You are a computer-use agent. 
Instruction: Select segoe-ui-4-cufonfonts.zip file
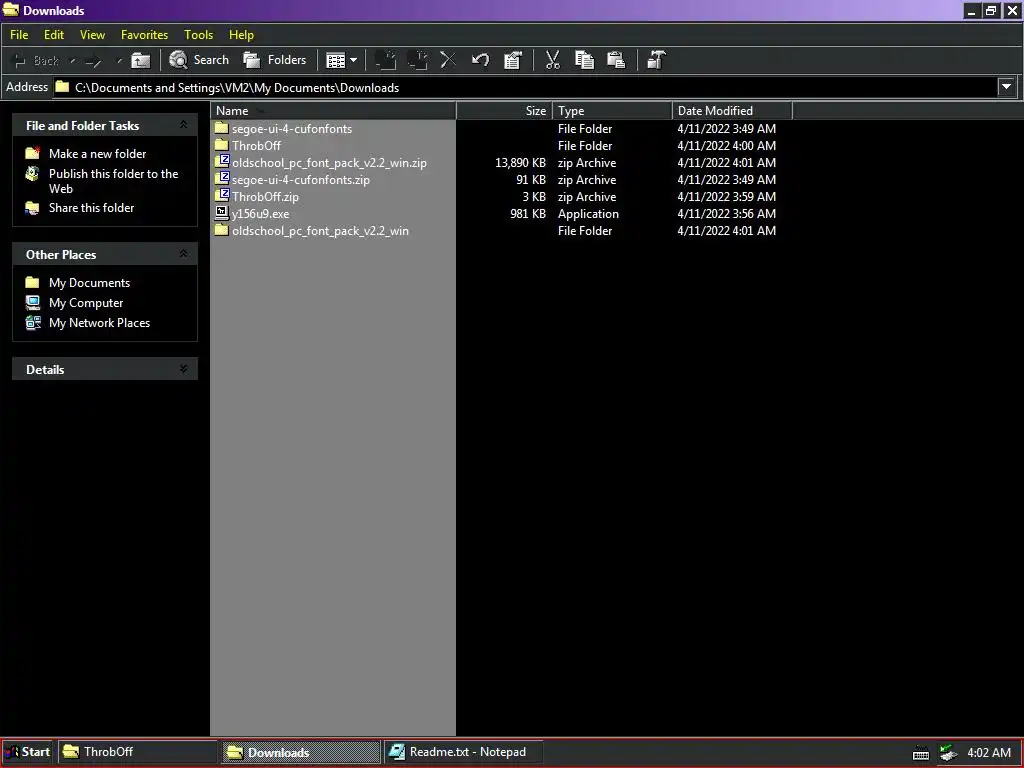pyautogui.click(x=300, y=180)
